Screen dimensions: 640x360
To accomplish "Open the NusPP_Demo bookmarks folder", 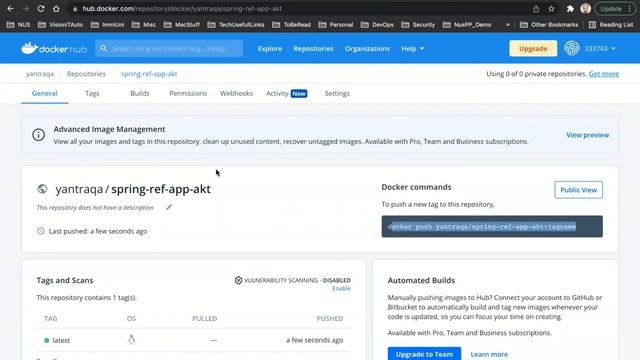I will (x=467, y=24).
